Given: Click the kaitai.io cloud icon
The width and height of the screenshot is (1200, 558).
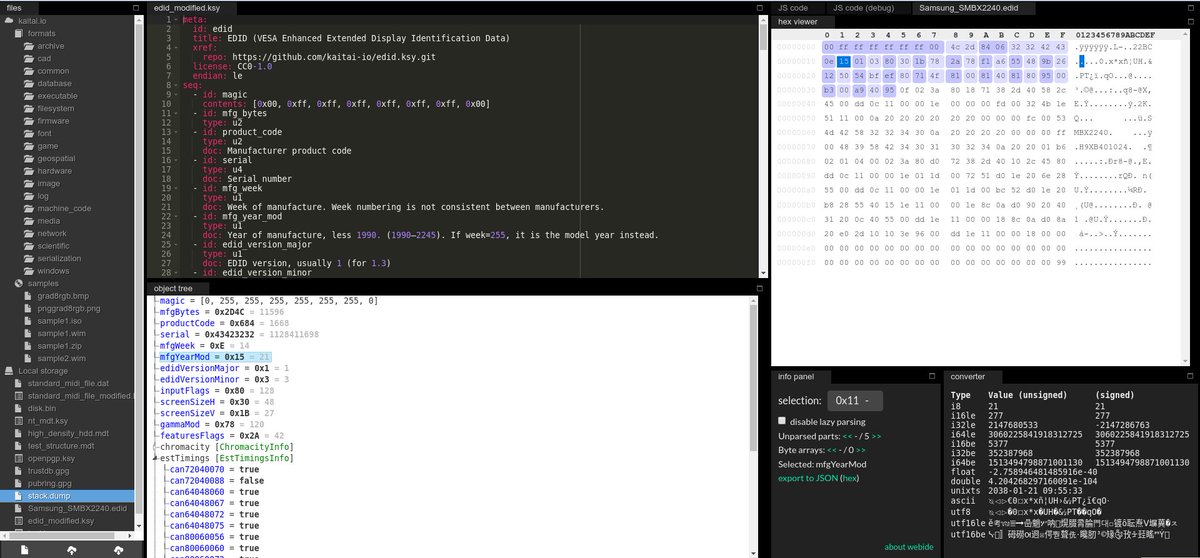Looking at the screenshot, I should tap(9, 20).
